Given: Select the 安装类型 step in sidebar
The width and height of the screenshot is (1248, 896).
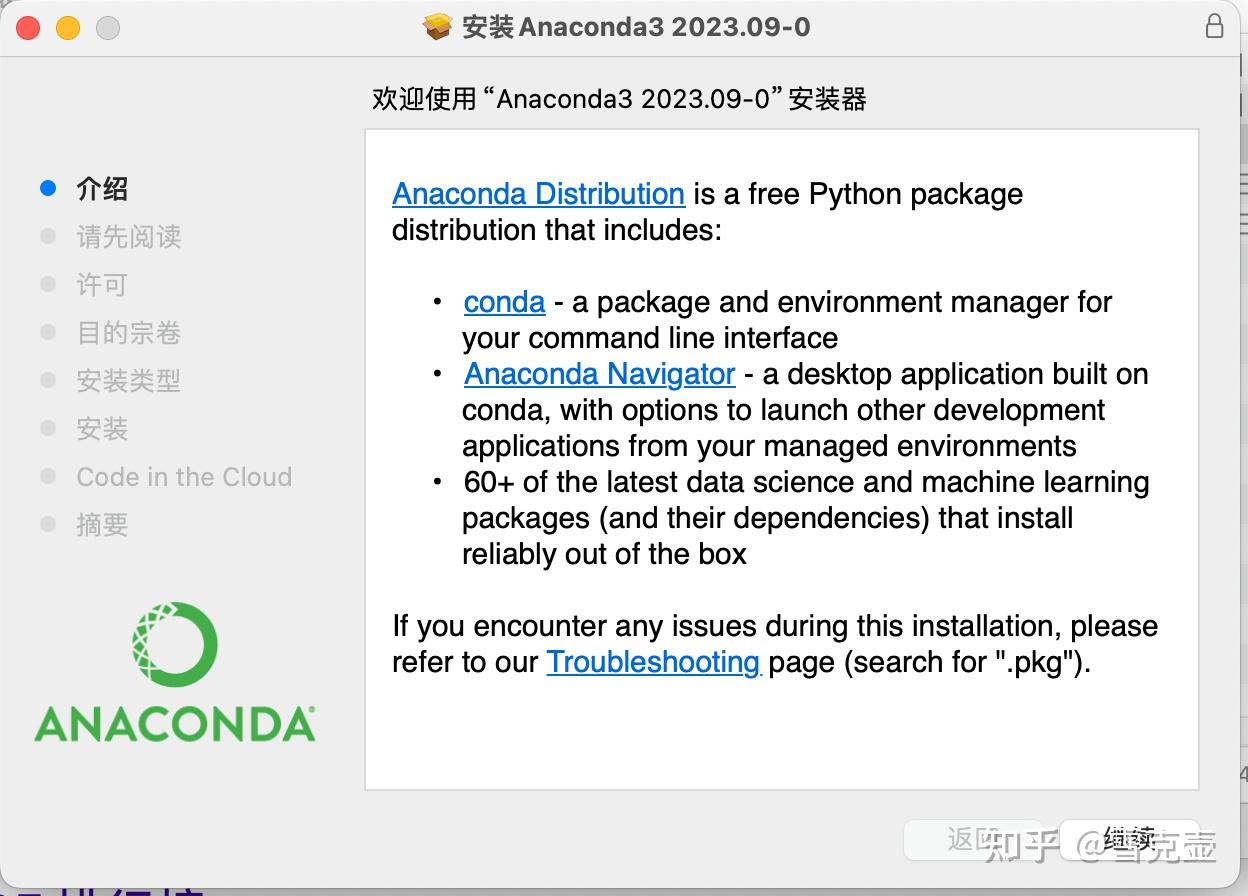Looking at the screenshot, I should 128,380.
